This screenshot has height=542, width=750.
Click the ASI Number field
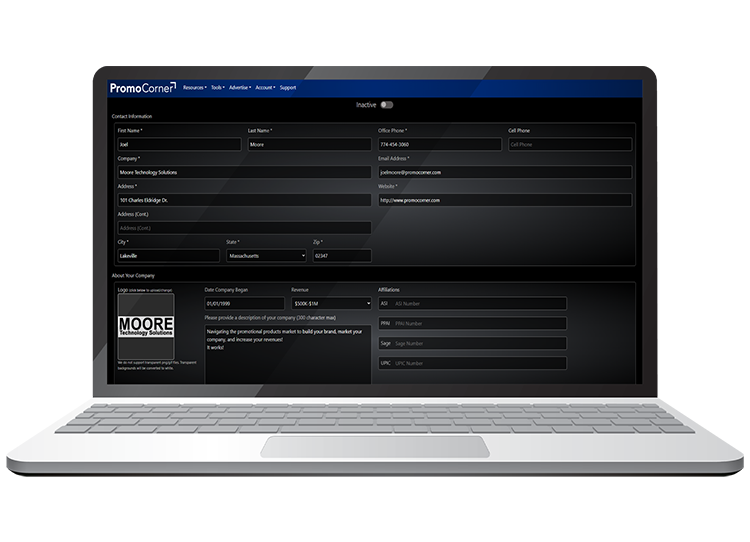coord(479,303)
